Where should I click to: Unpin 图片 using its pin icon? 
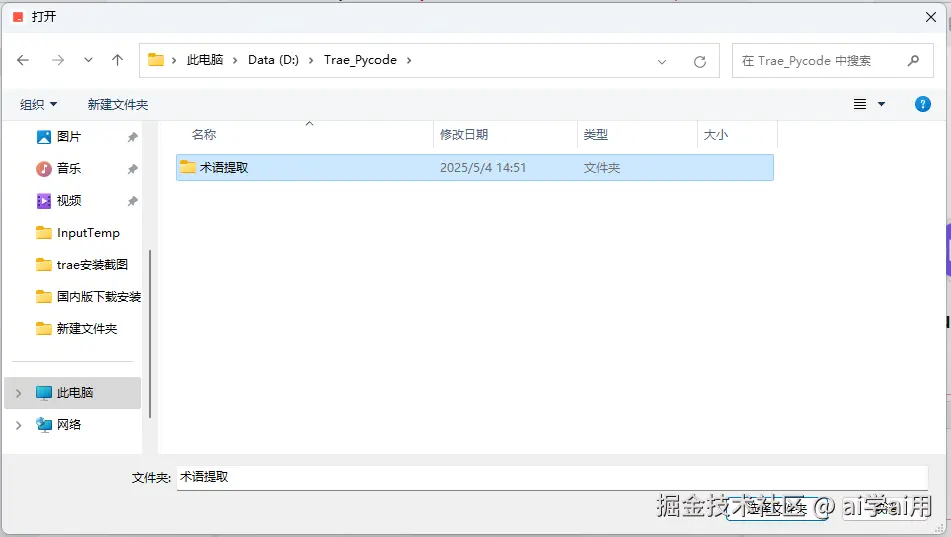click(132, 137)
